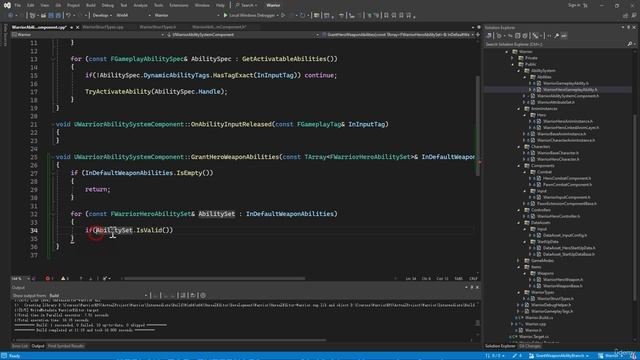640x360 pixels.
Task: Select the Solution Explorer bottom tab
Action: (500, 346)
